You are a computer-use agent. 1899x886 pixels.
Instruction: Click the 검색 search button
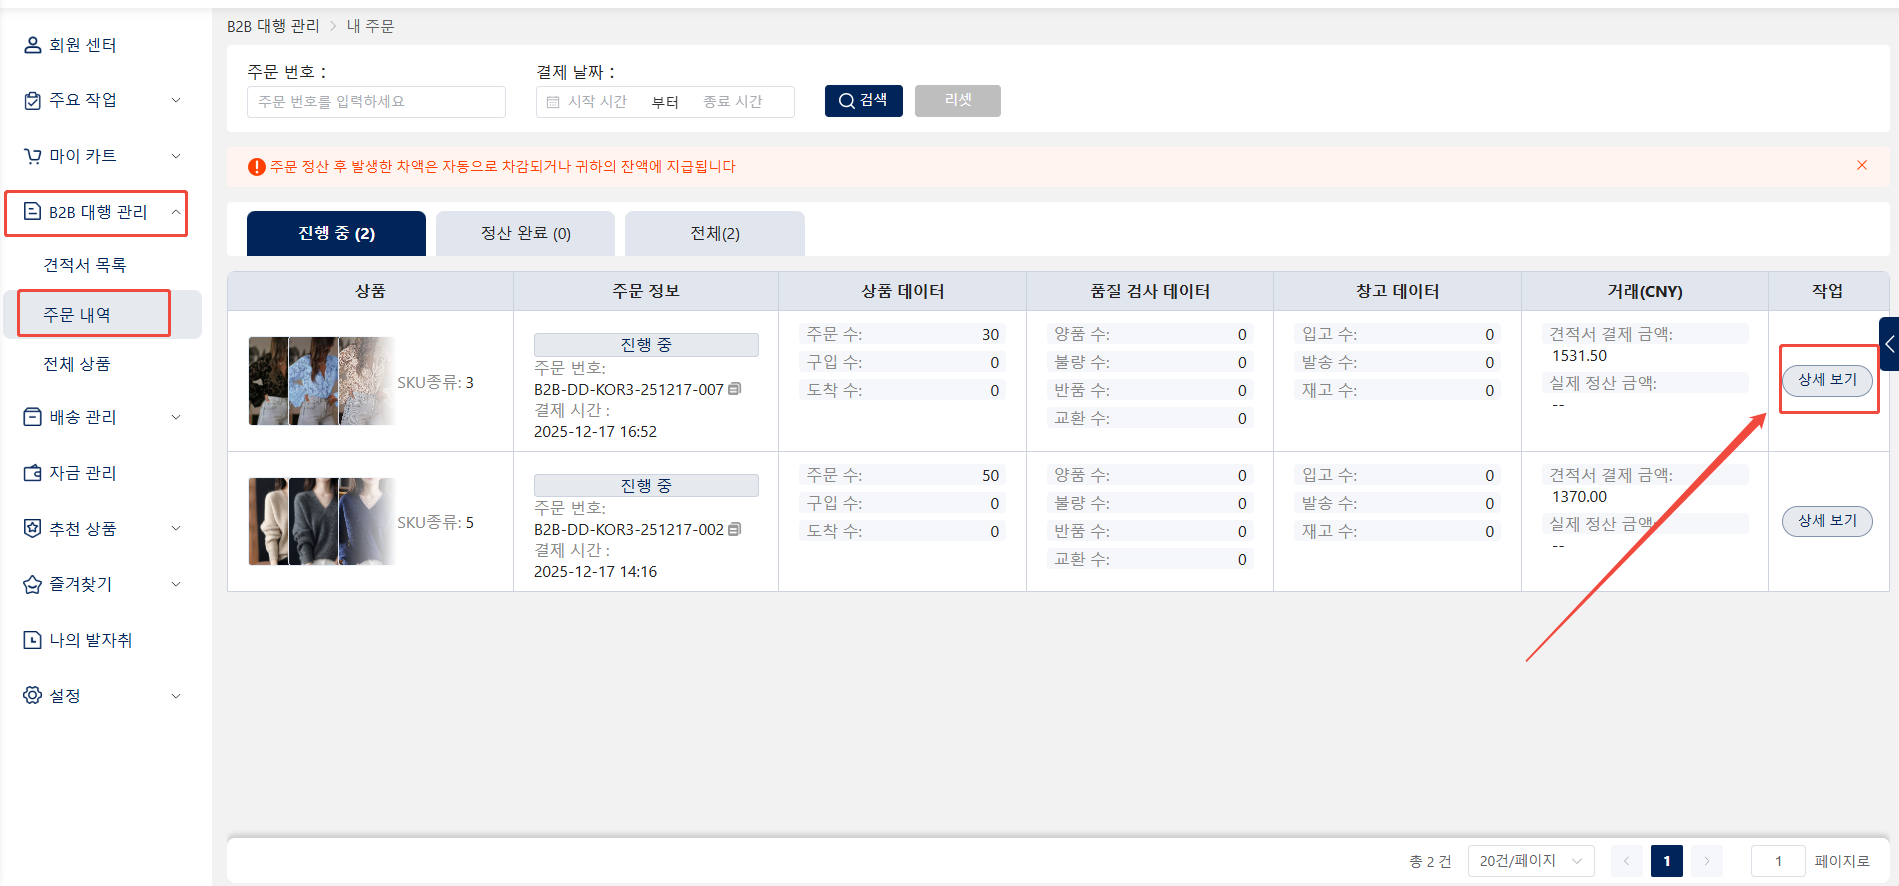coord(864,101)
